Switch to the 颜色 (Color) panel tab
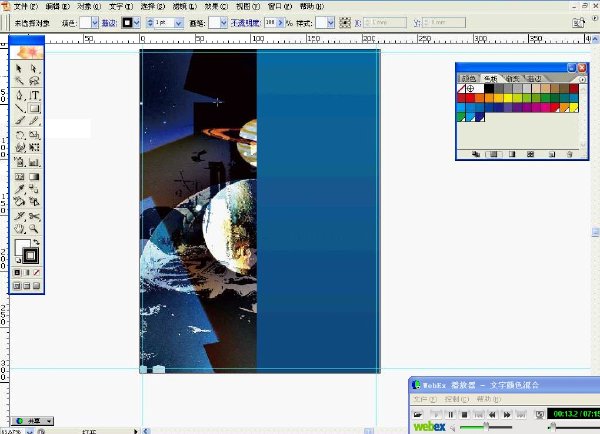The height and width of the screenshot is (434, 600). 468,78
